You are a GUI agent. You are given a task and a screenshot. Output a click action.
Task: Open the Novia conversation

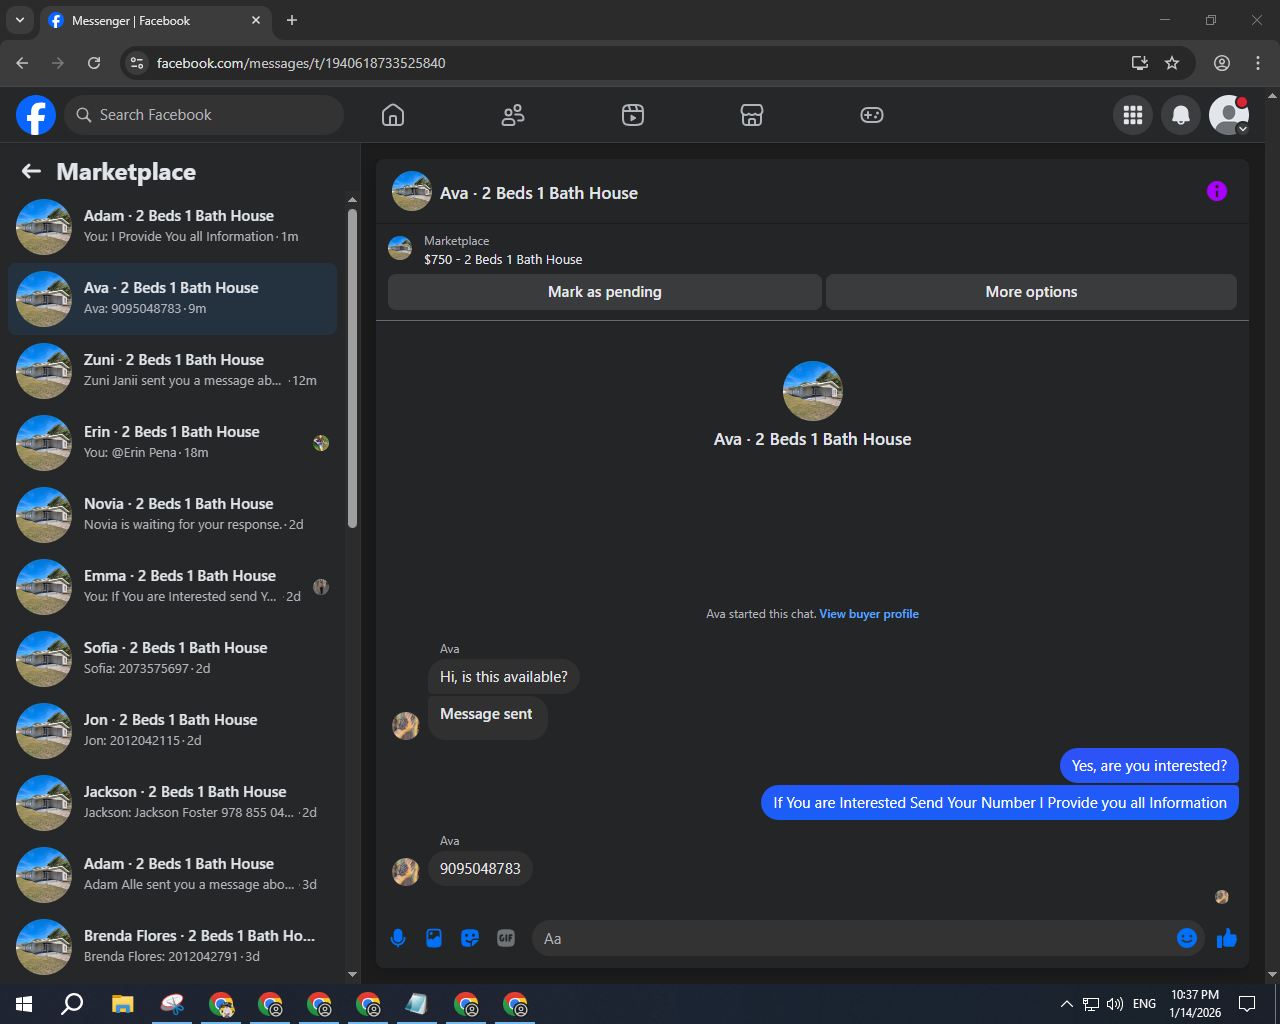click(x=172, y=515)
